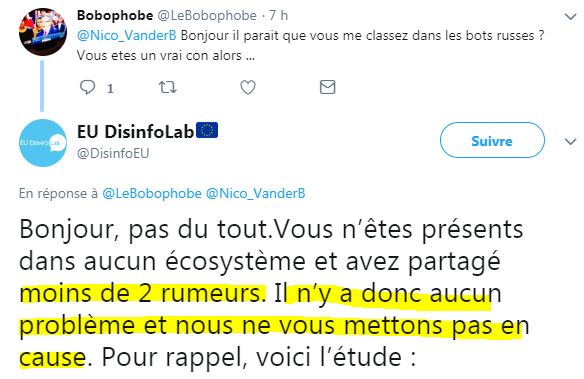Follow EU DisinfoLab with Suivre button
This screenshot has height=379, width=584.
pos(492,141)
